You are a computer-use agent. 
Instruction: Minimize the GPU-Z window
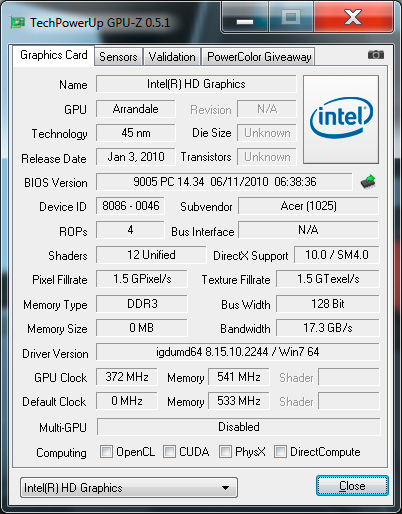[x=245, y=17]
